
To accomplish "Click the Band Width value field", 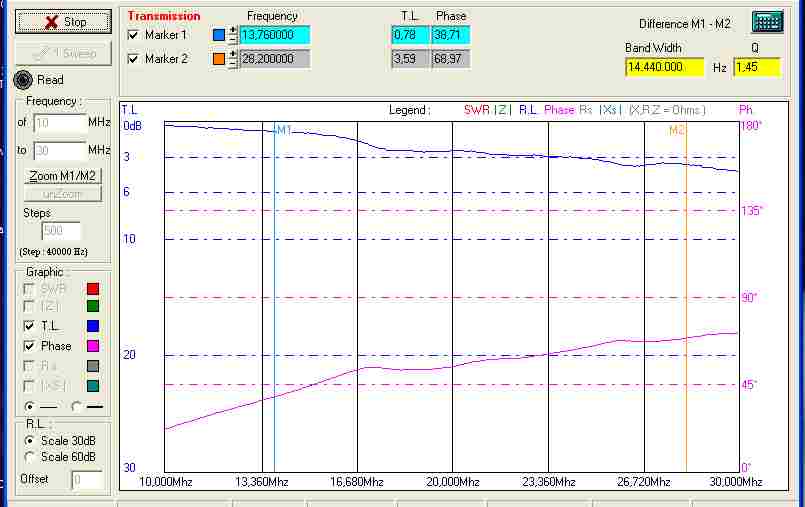I will click(x=665, y=67).
